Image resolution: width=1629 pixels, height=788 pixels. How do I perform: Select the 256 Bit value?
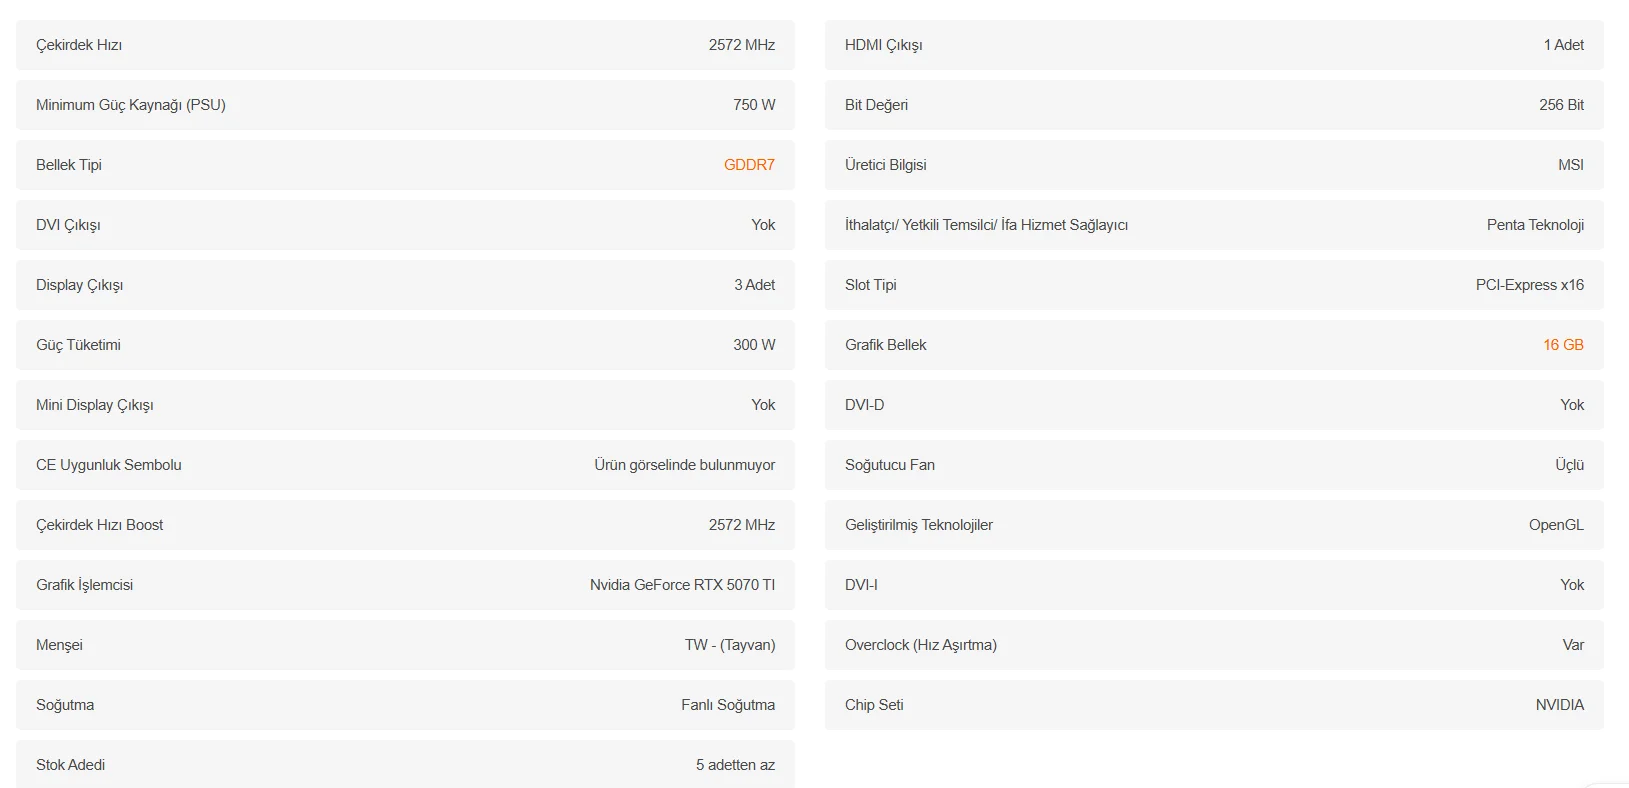pyautogui.click(x=1561, y=105)
